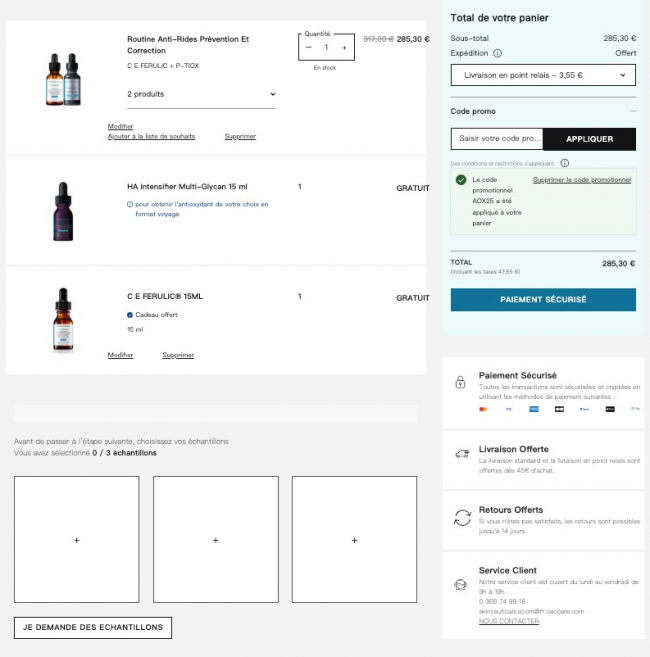The width and height of the screenshot is (650, 657).
Task: Focus the promo code input field
Action: coord(497,139)
